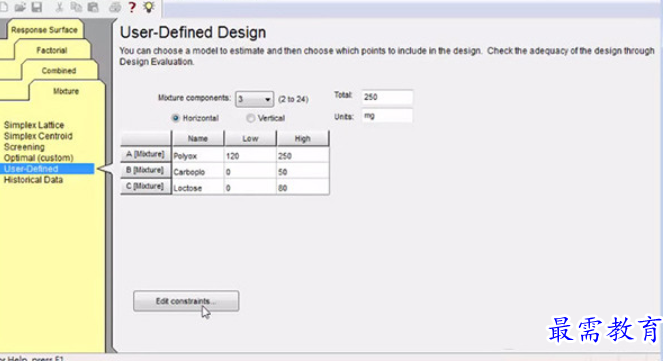Click the Open file folder icon
The height and width of the screenshot is (361, 670).
(x=20, y=7)
